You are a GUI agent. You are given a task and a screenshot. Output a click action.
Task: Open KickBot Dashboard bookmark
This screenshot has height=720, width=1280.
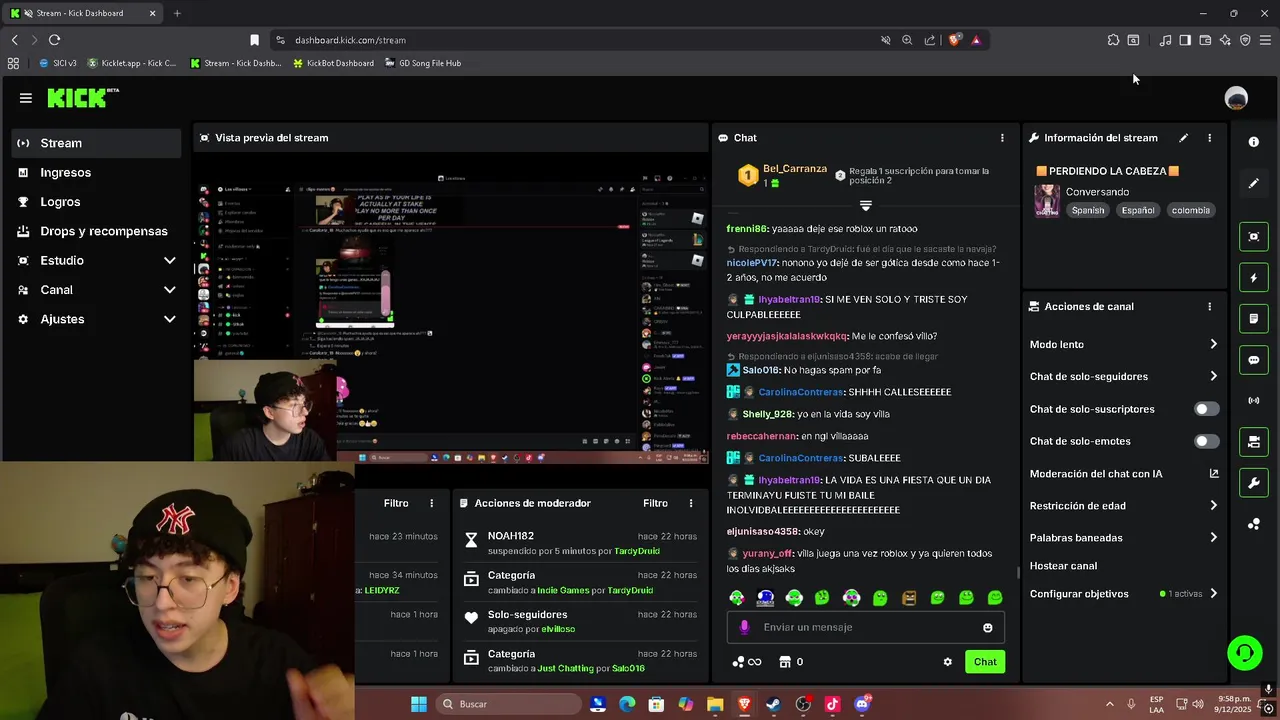333,63
